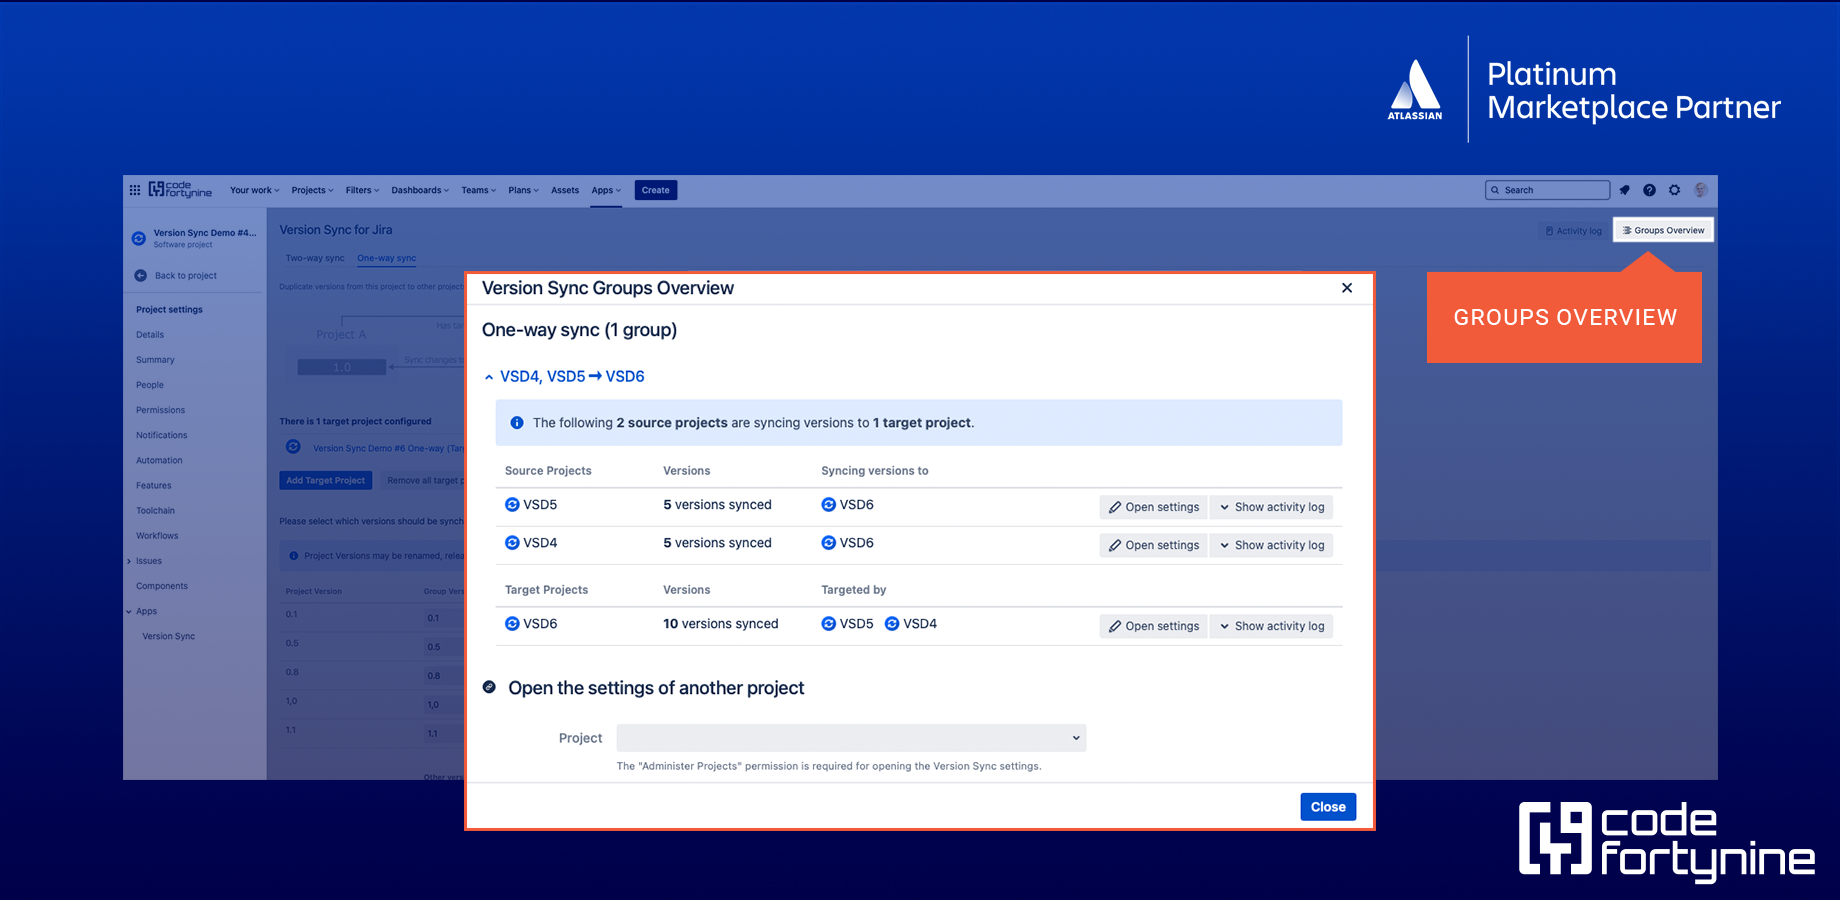Collapse the VSD4, VSD5 → VSD6 group
This screenshot has height=900, width=1840.
click(x=488, y=377)
